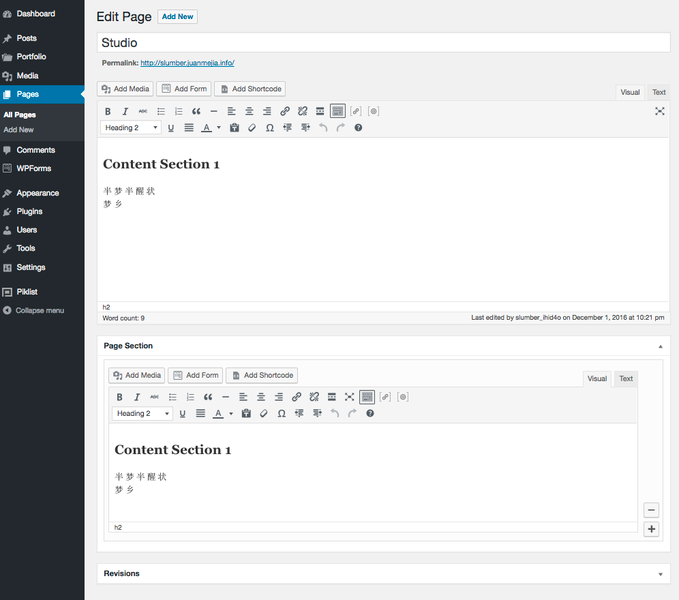Toggle bold in the top editor toolbar
679x600 pixels.
108,111
